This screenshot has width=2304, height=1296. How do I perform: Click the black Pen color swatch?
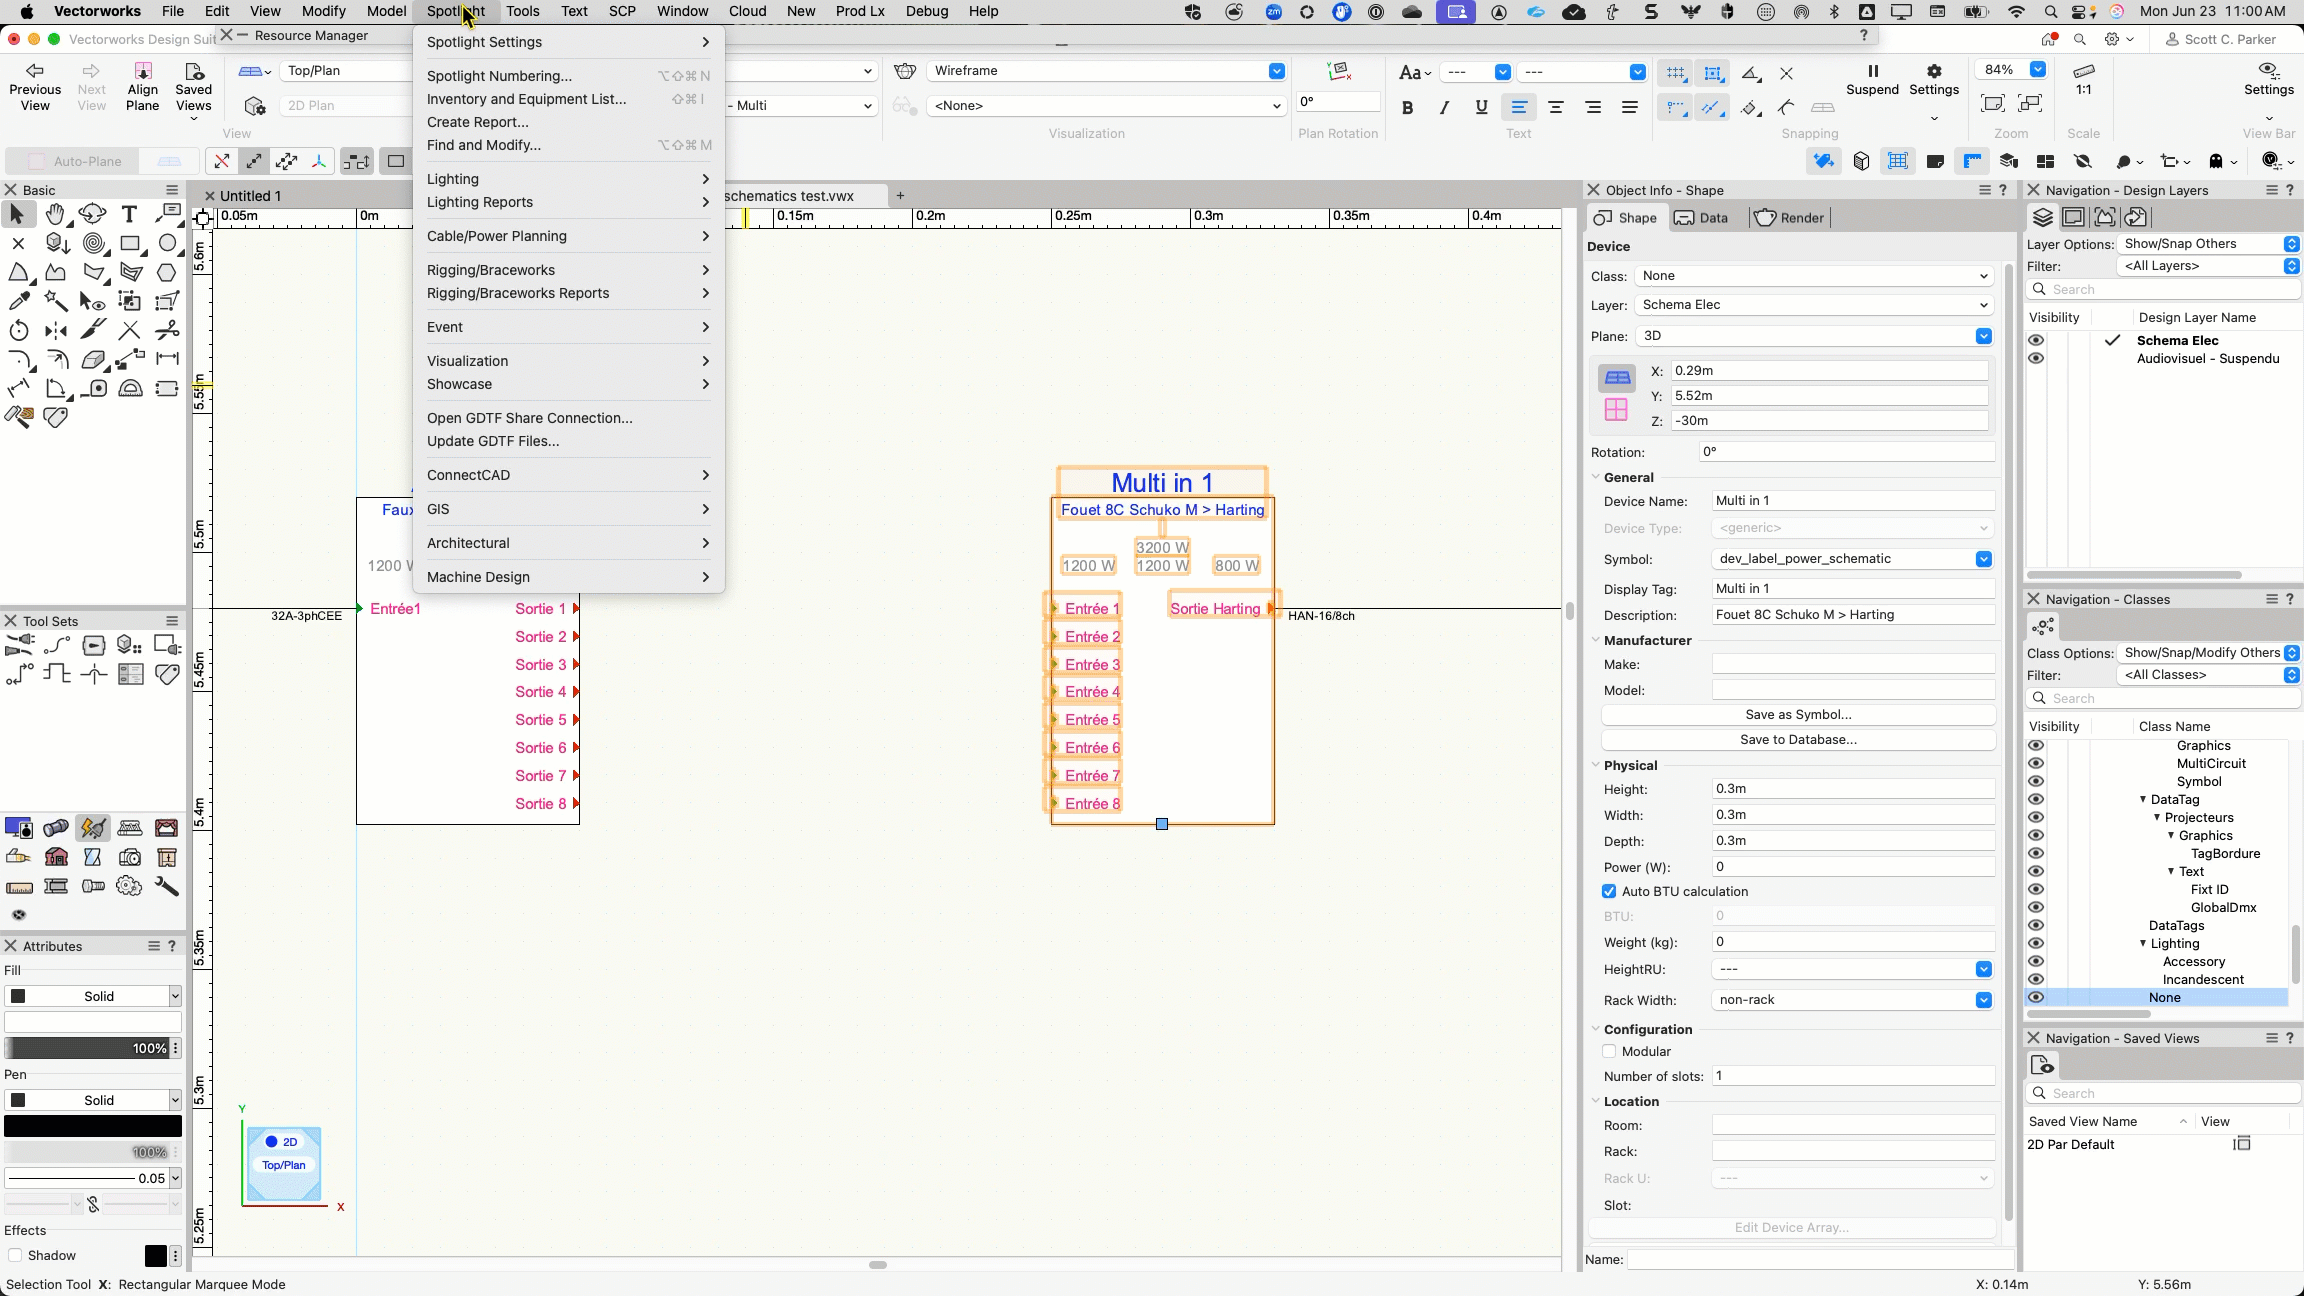[x=93, y=1126]
